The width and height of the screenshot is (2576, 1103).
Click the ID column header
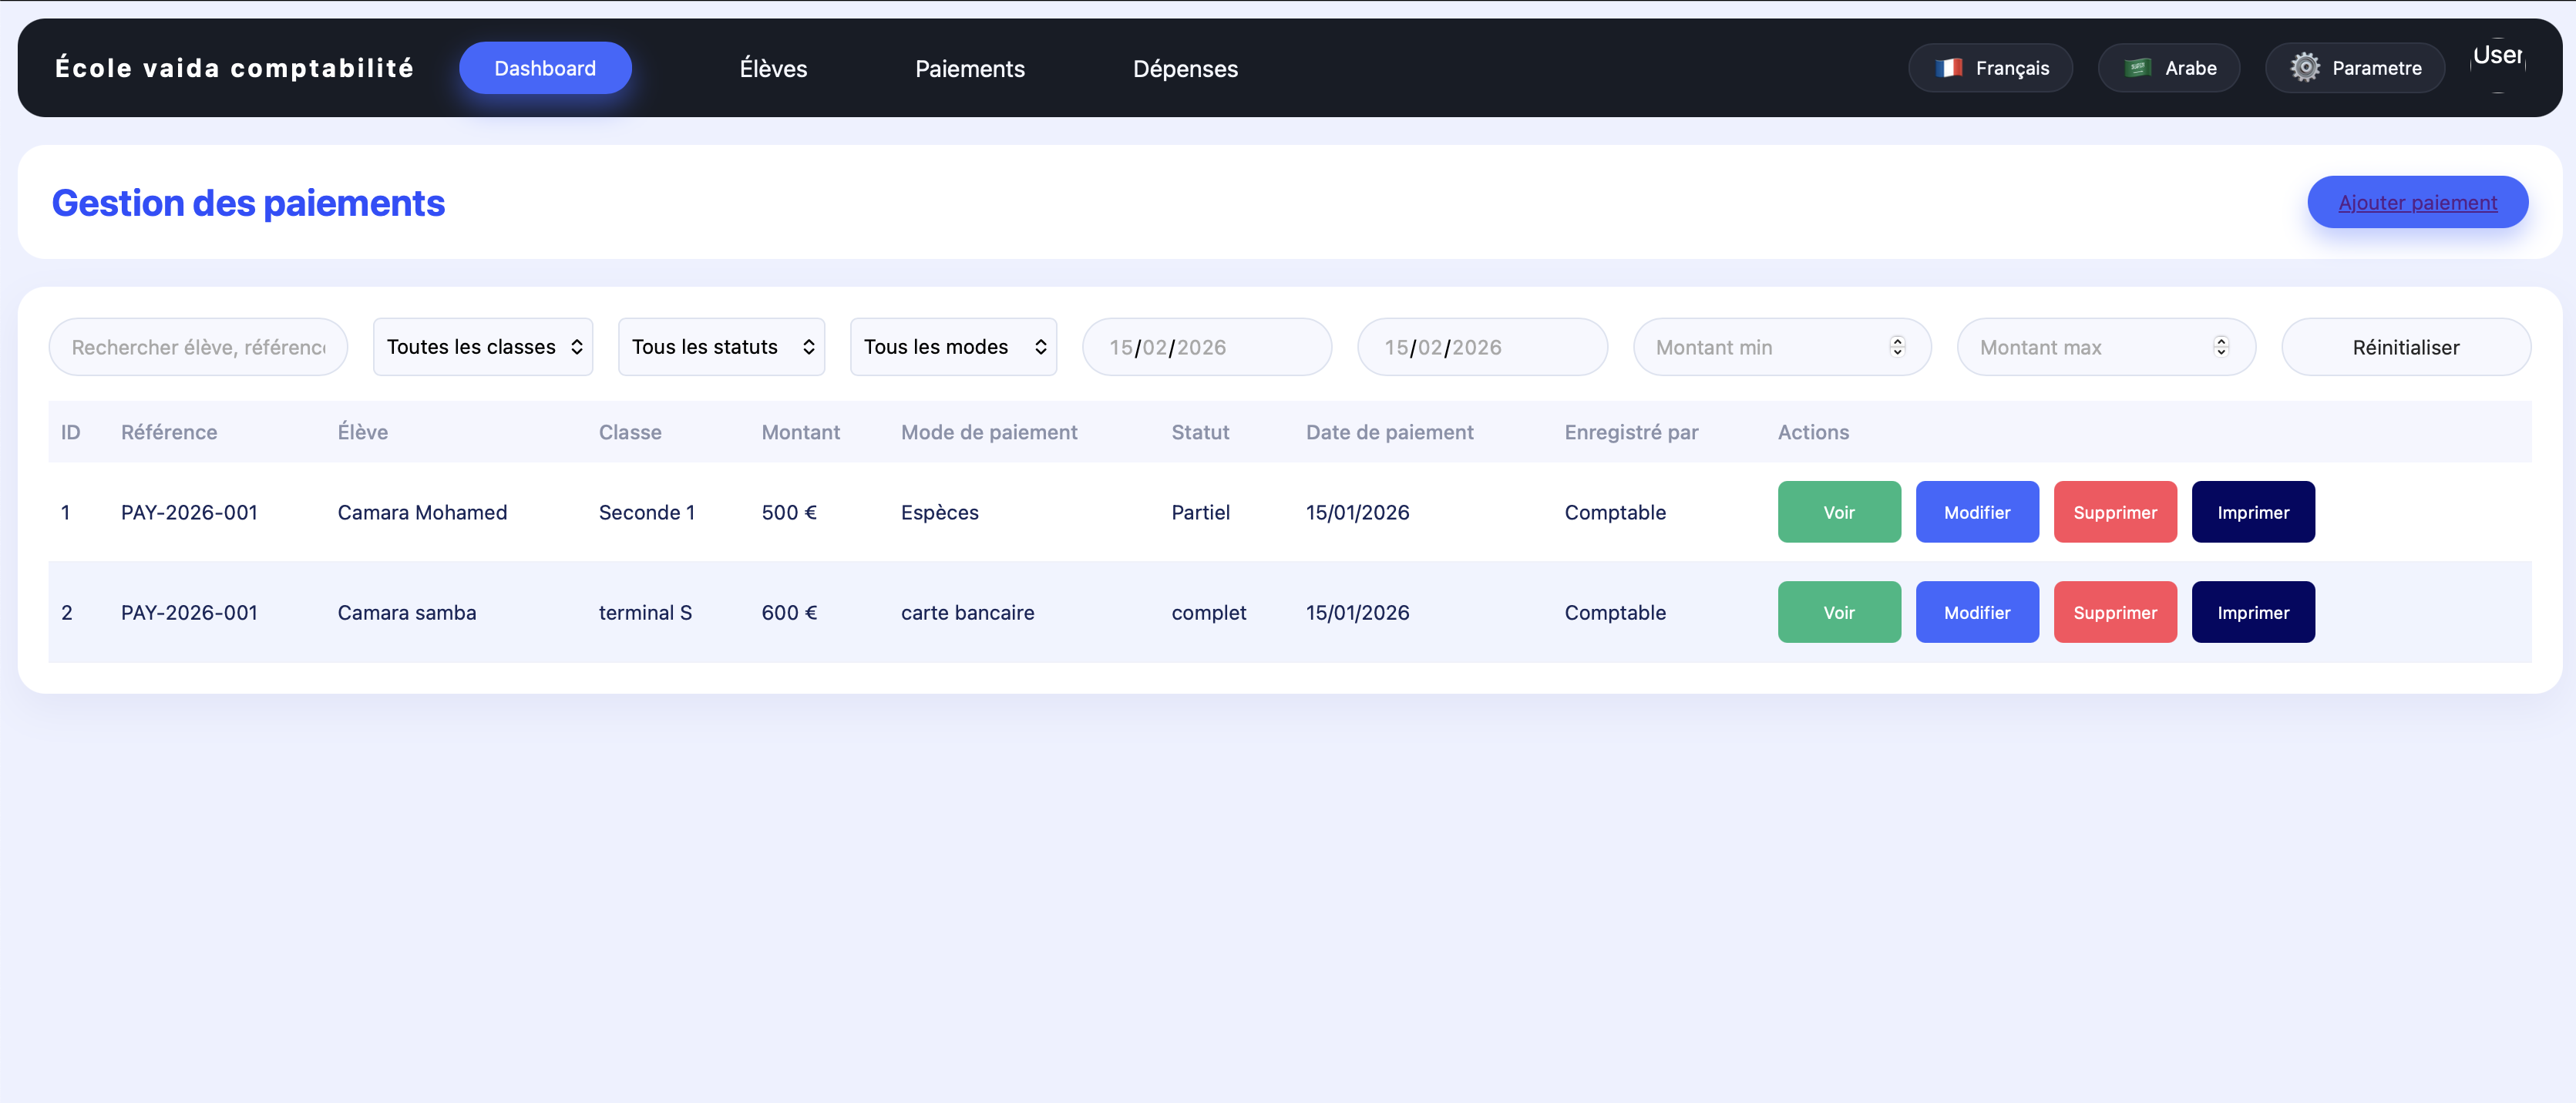[70, 432]
